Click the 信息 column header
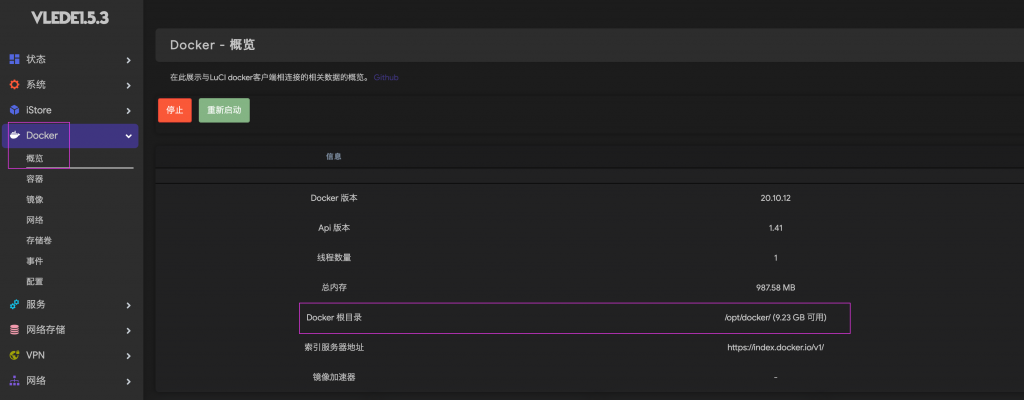Viewport: 1024px width, 400px height. [334, 157]
